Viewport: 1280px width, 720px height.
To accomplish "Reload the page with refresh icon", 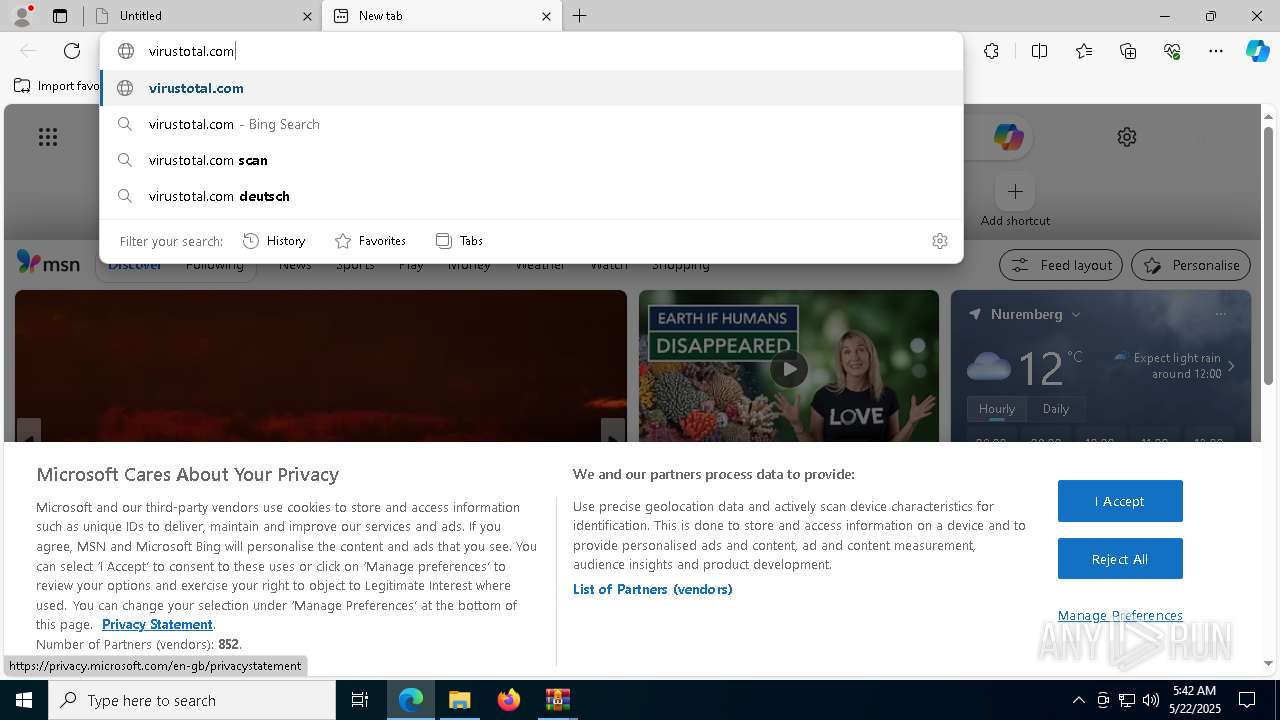I will tap(72, 51).
